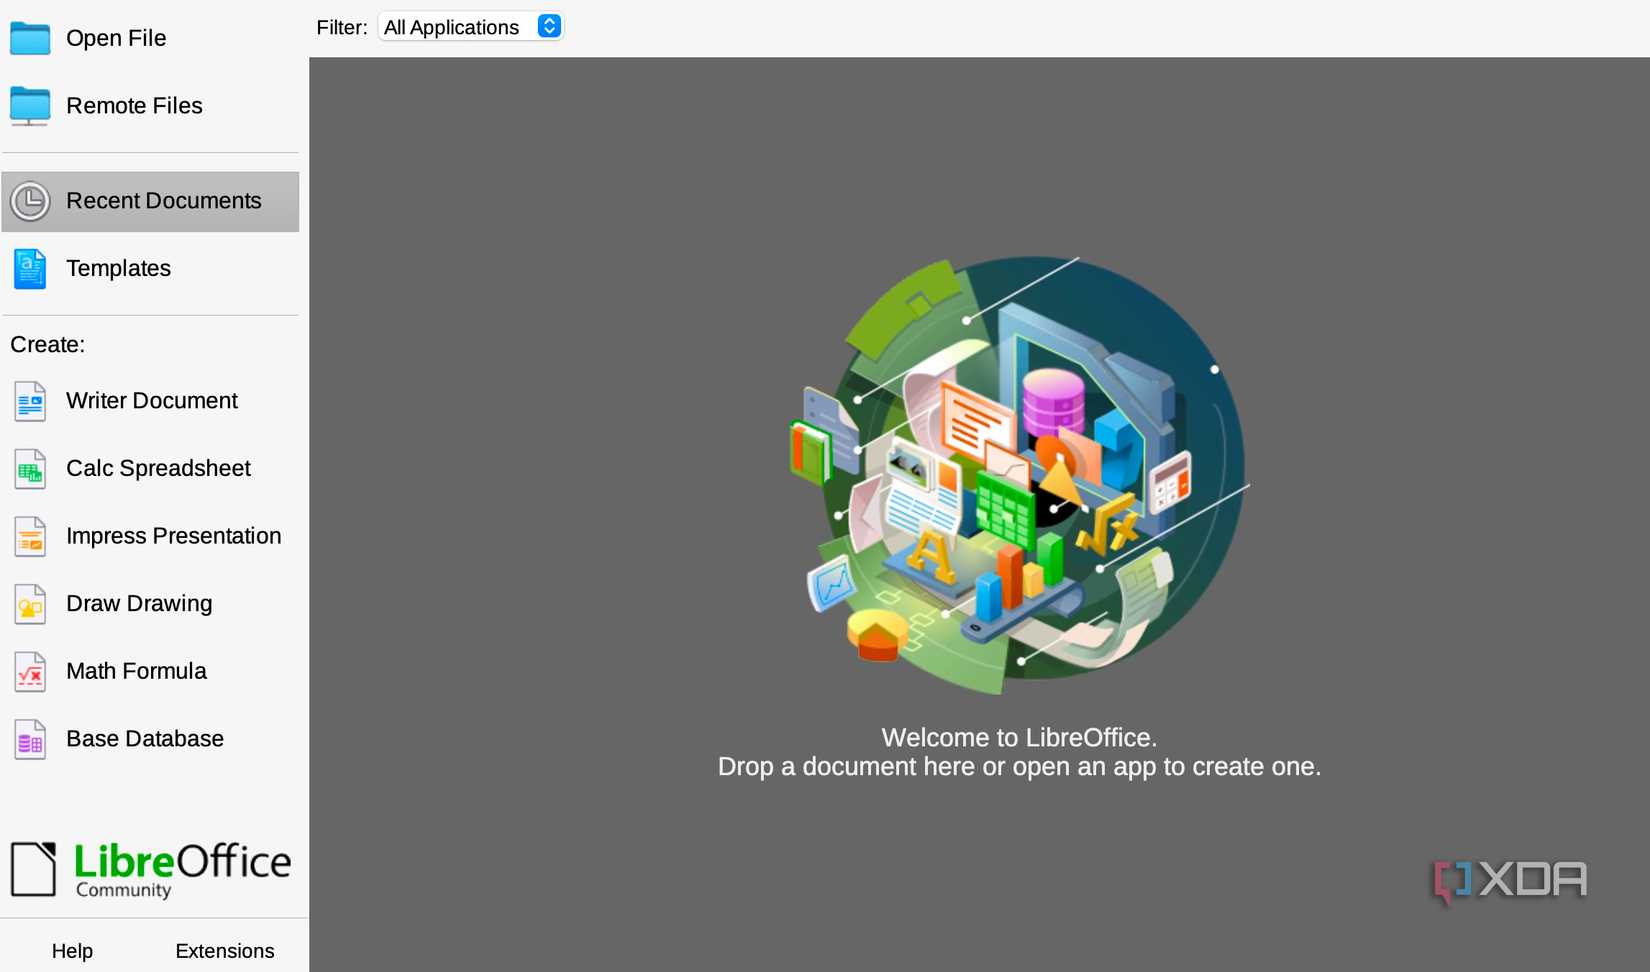Open the Help page

point(72,950)
